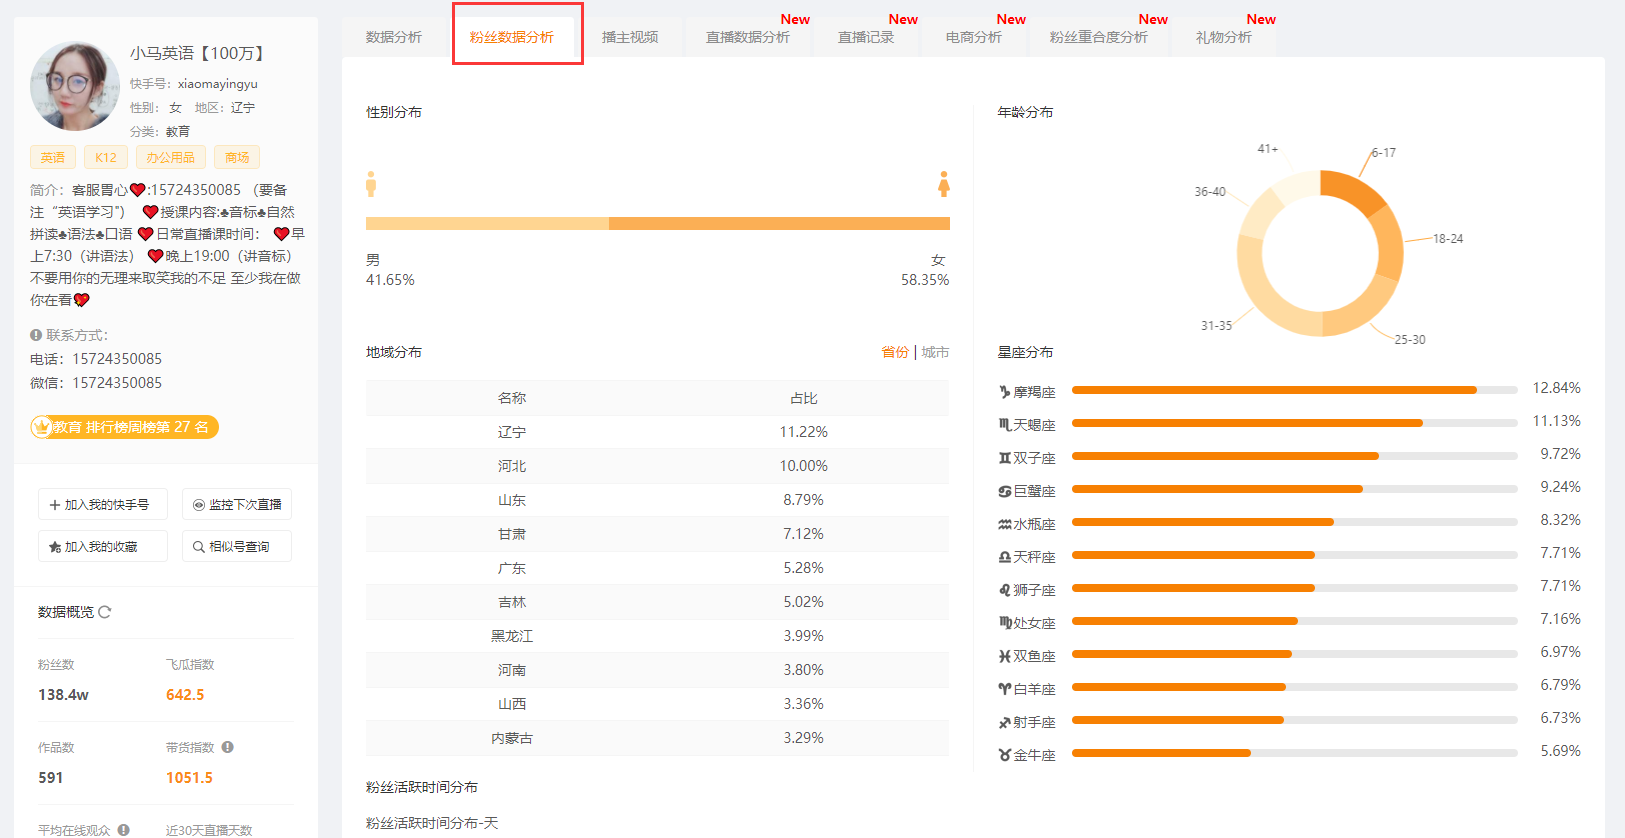Open the 电商分析 tab
Viewport: 1625px width, 838px height.
[x=974, y=37]
